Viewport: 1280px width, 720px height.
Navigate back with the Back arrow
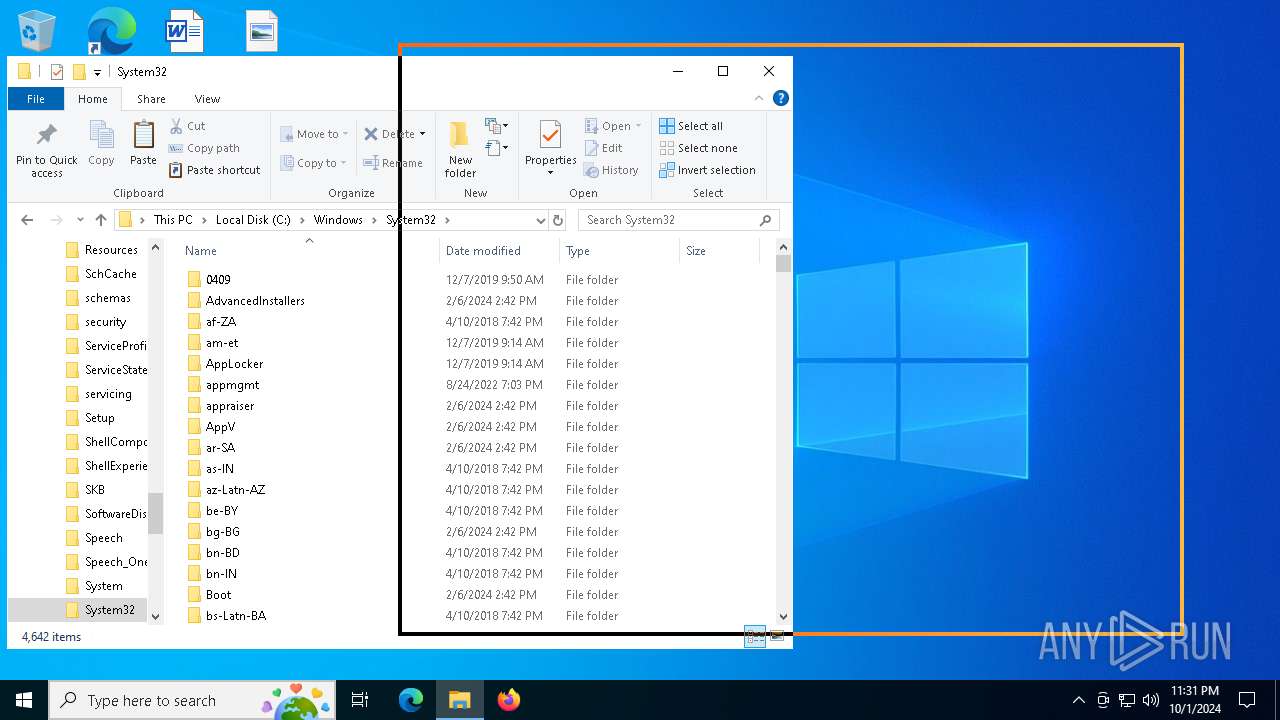(27, 220)
